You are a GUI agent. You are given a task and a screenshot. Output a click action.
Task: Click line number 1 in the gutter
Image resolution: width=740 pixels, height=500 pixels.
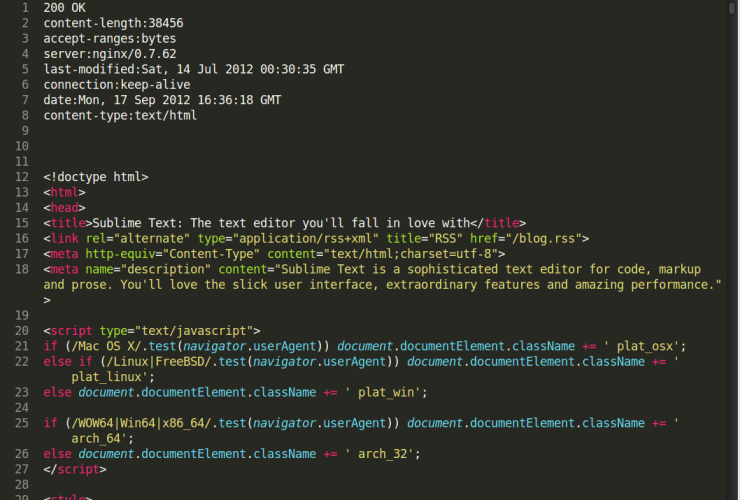[22, 7]
